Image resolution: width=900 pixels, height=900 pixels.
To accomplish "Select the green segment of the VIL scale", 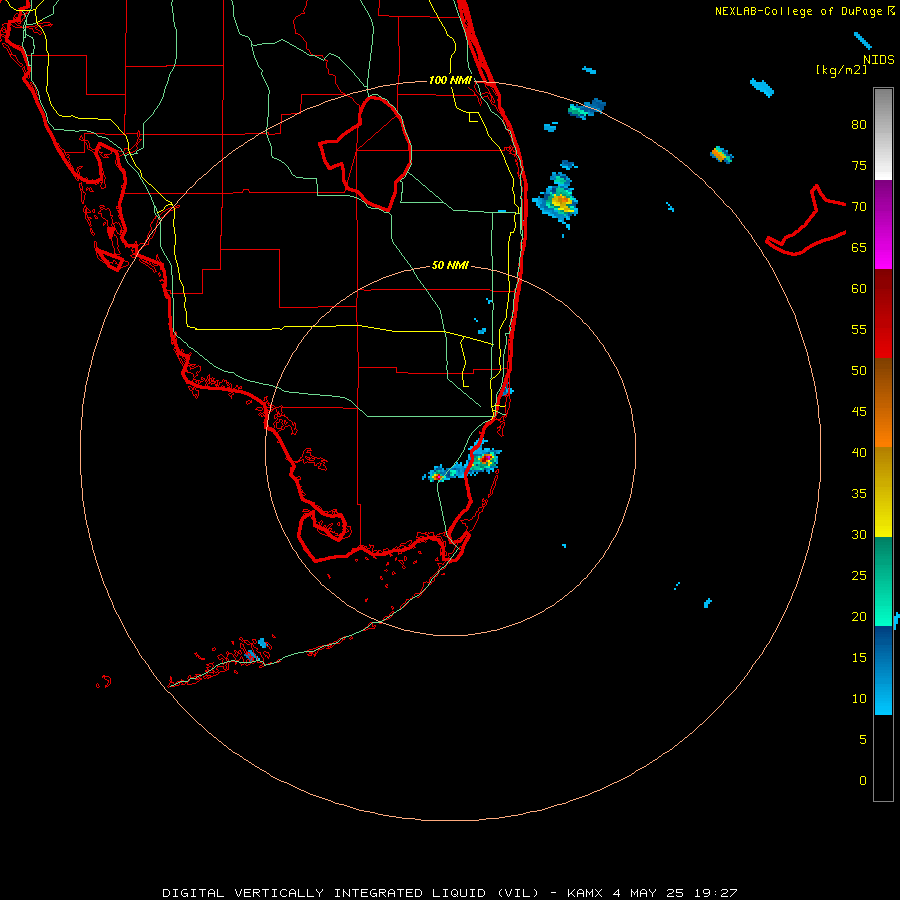I will coord(883,581).
